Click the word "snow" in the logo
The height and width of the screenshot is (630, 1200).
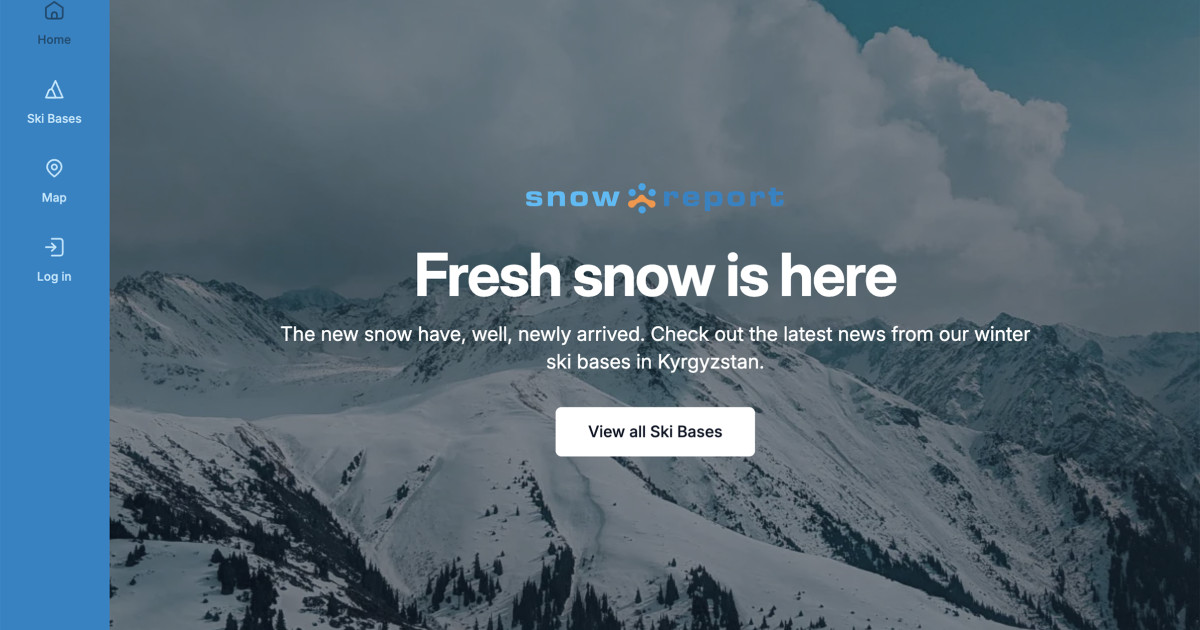click(x=573, y=199)
